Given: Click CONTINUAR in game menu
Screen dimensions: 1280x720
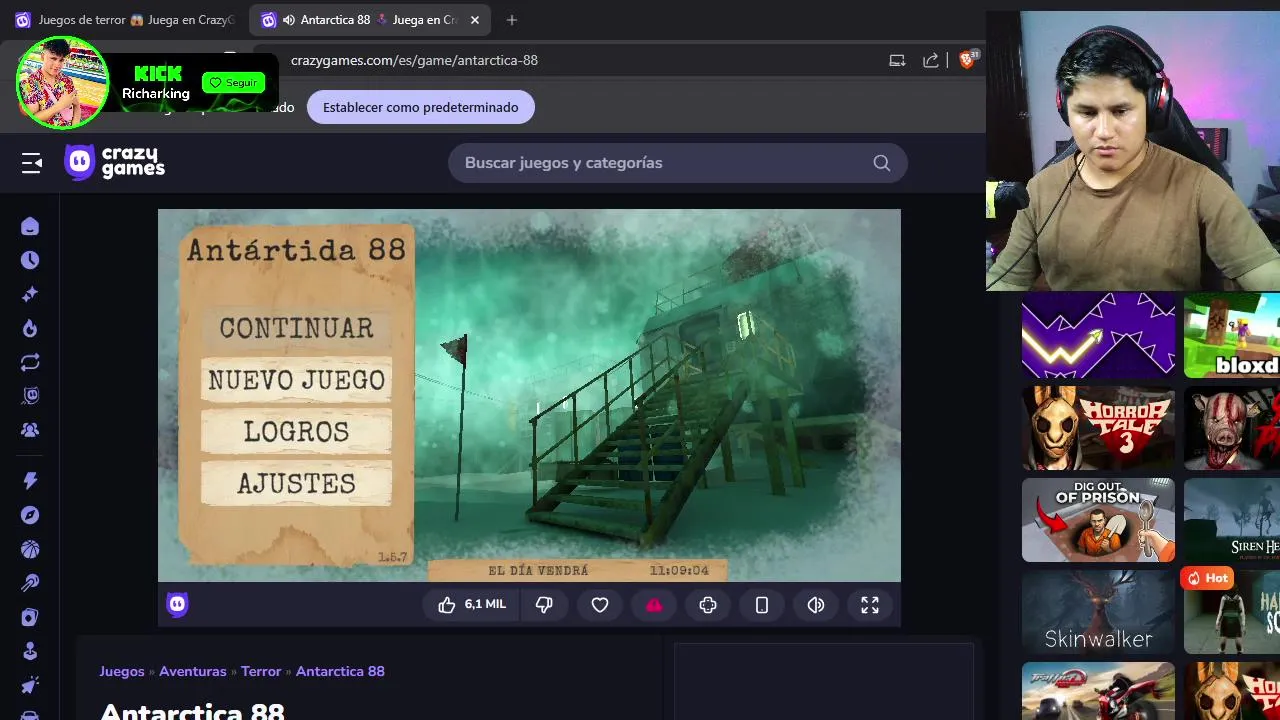Looking at the screenshot, I should [296, 328].
